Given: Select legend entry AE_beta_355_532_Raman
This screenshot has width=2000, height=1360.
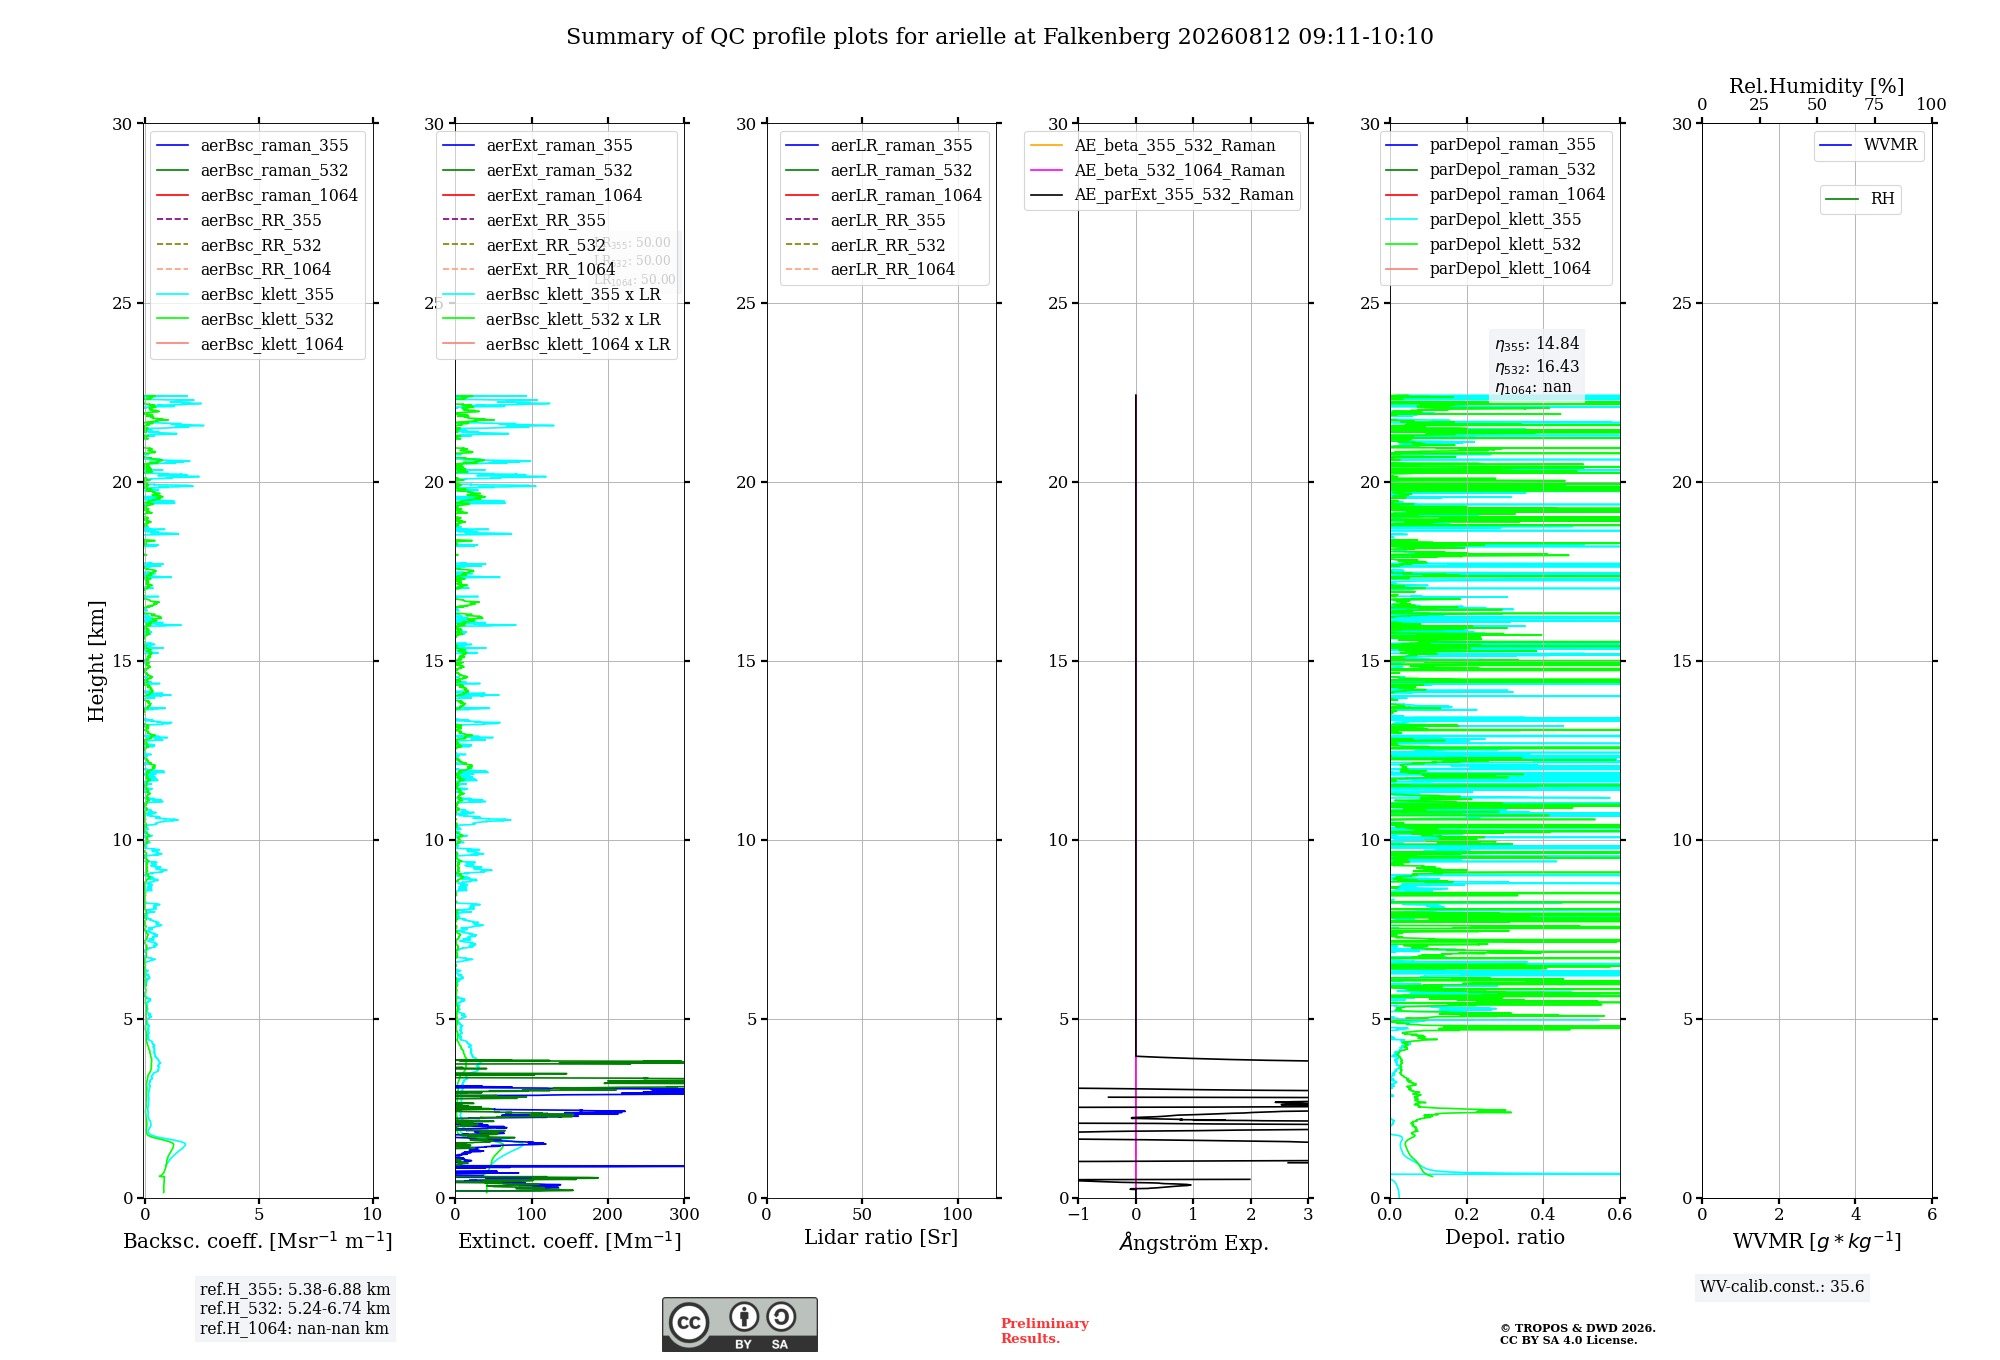Looking at the screenshot, I should [x=1153, y=146].
